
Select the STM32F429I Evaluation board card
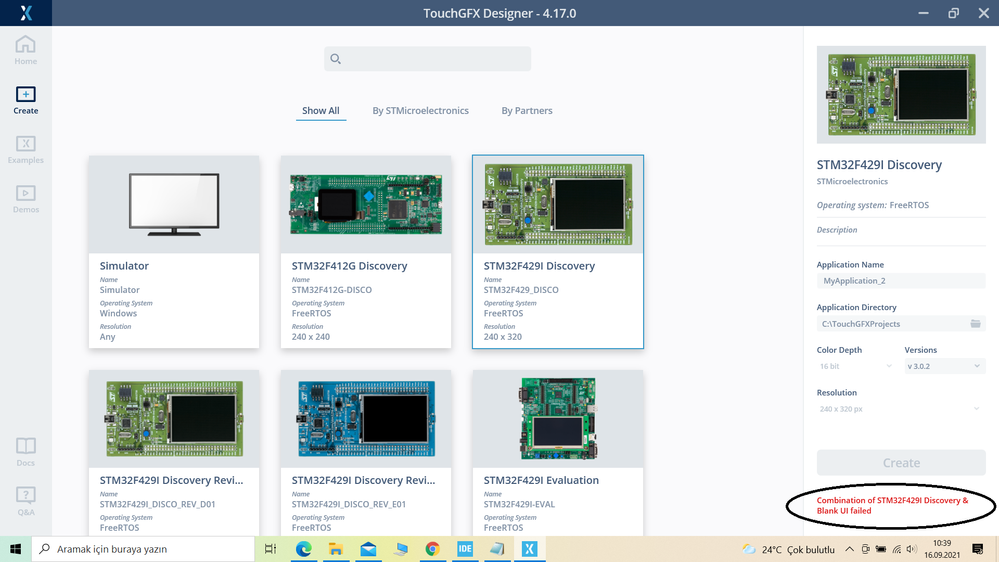pos(557,452)
